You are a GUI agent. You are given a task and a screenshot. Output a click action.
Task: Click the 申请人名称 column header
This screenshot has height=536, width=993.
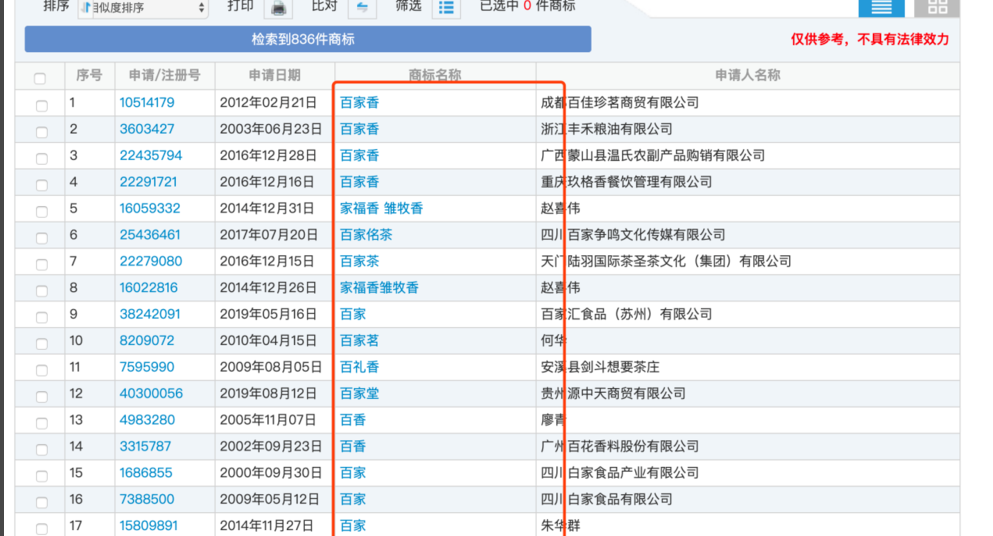[747, 76]
